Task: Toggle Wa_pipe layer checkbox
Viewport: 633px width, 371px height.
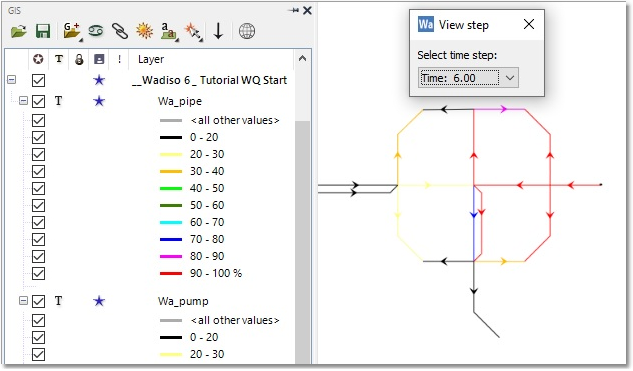Action: click(38, 101)
